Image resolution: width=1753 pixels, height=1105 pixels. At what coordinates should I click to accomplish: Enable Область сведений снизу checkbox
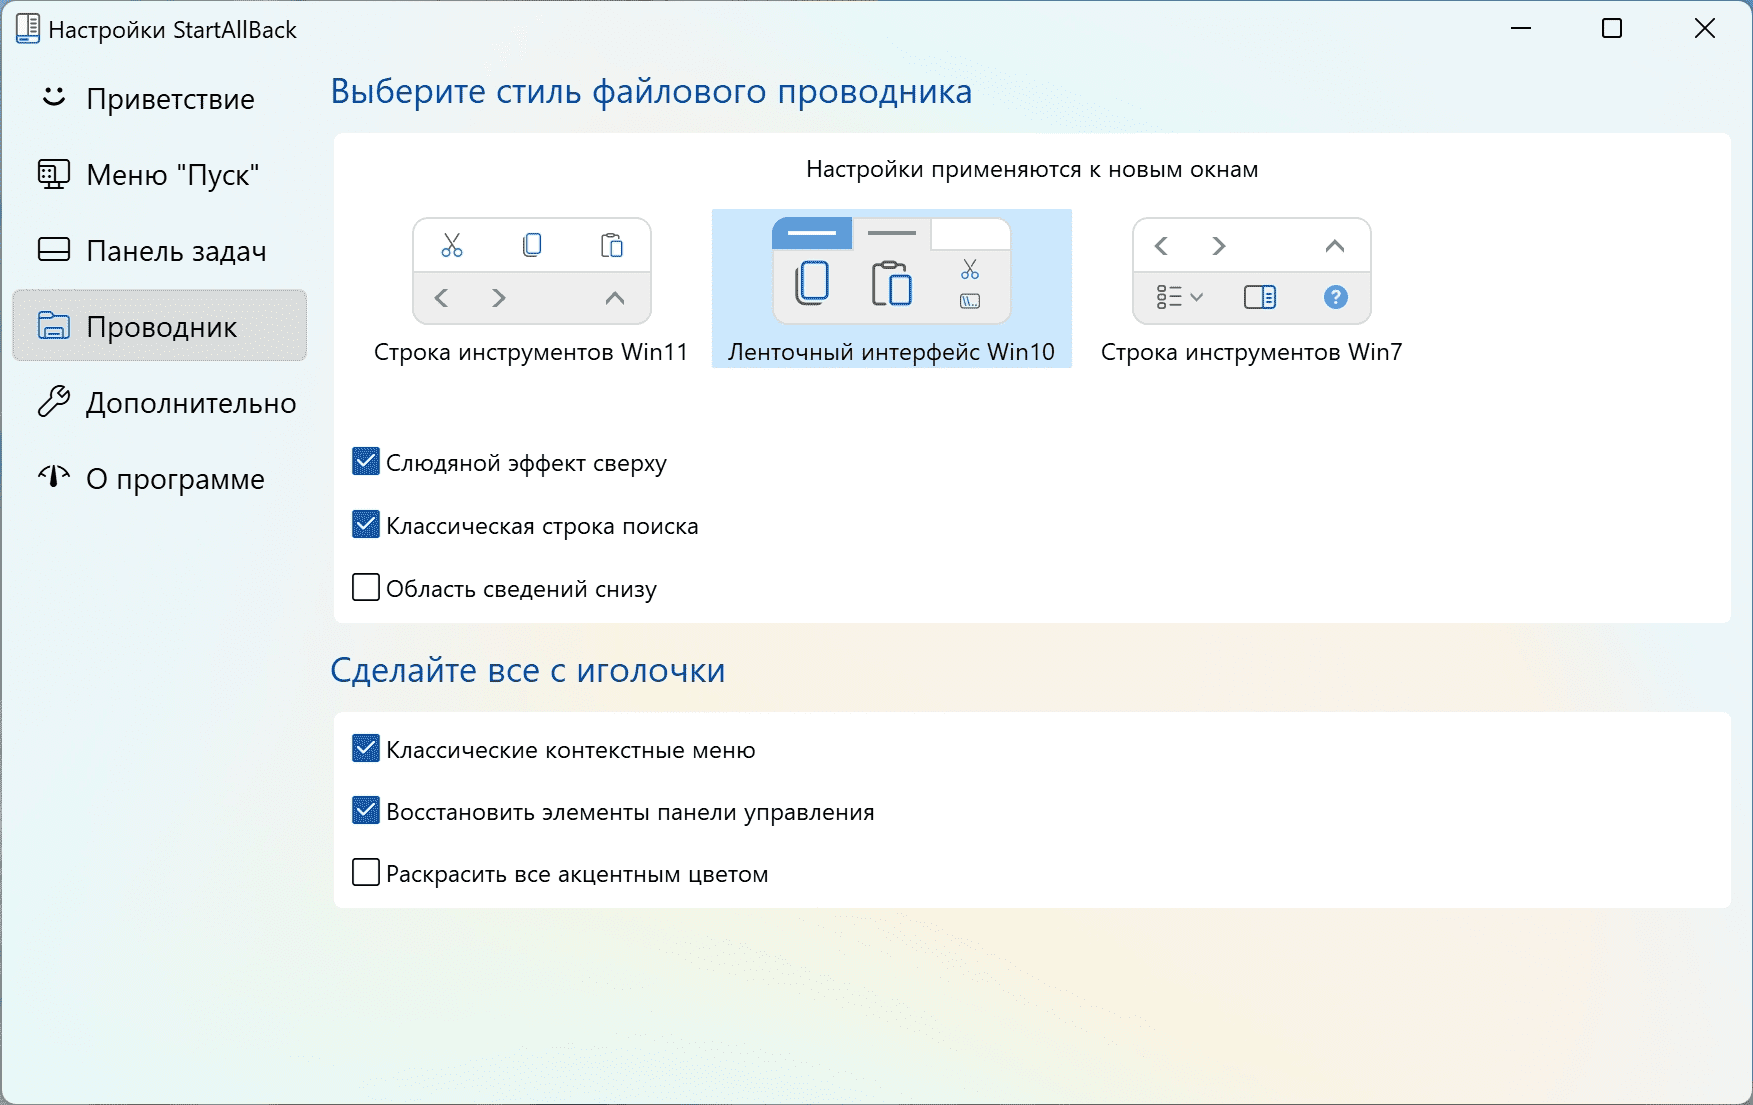(x=366, y=587)
